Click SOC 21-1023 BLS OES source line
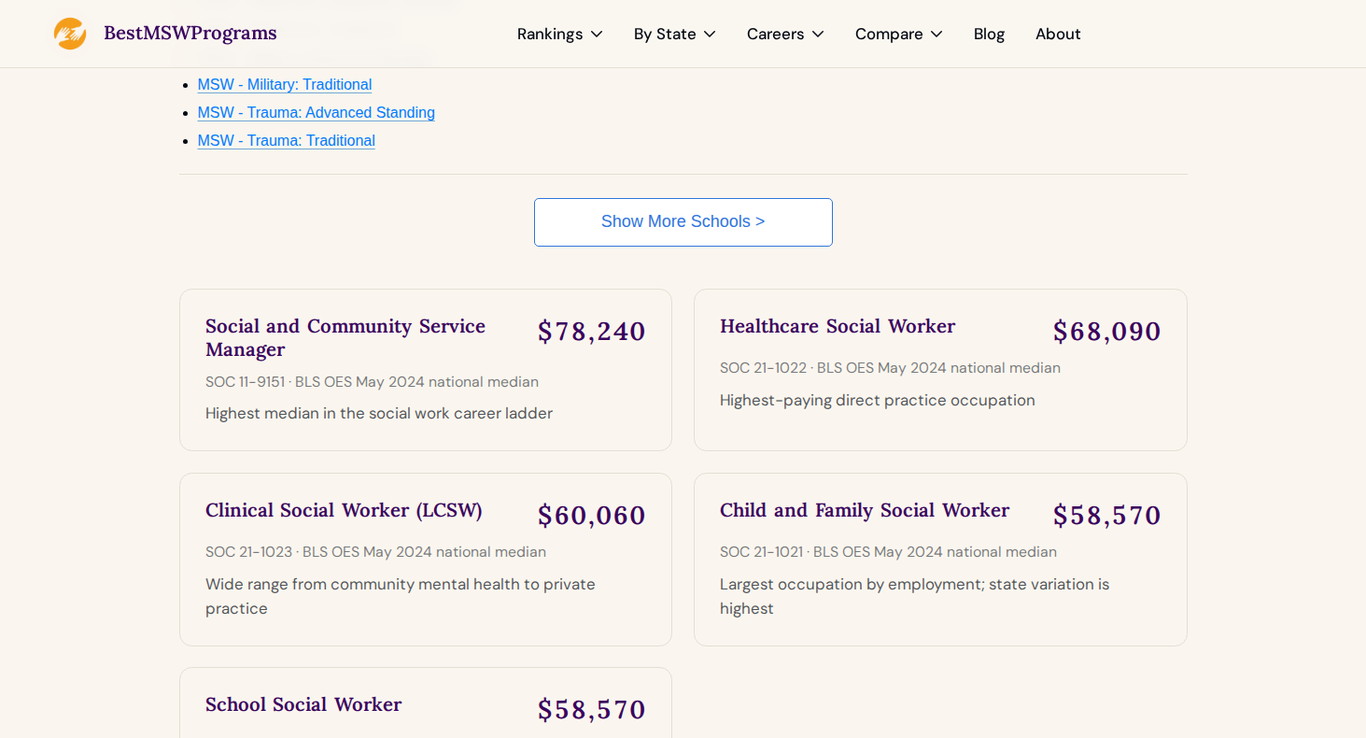The width and height of the screenshot is (1366, 738). coord(376,552)
